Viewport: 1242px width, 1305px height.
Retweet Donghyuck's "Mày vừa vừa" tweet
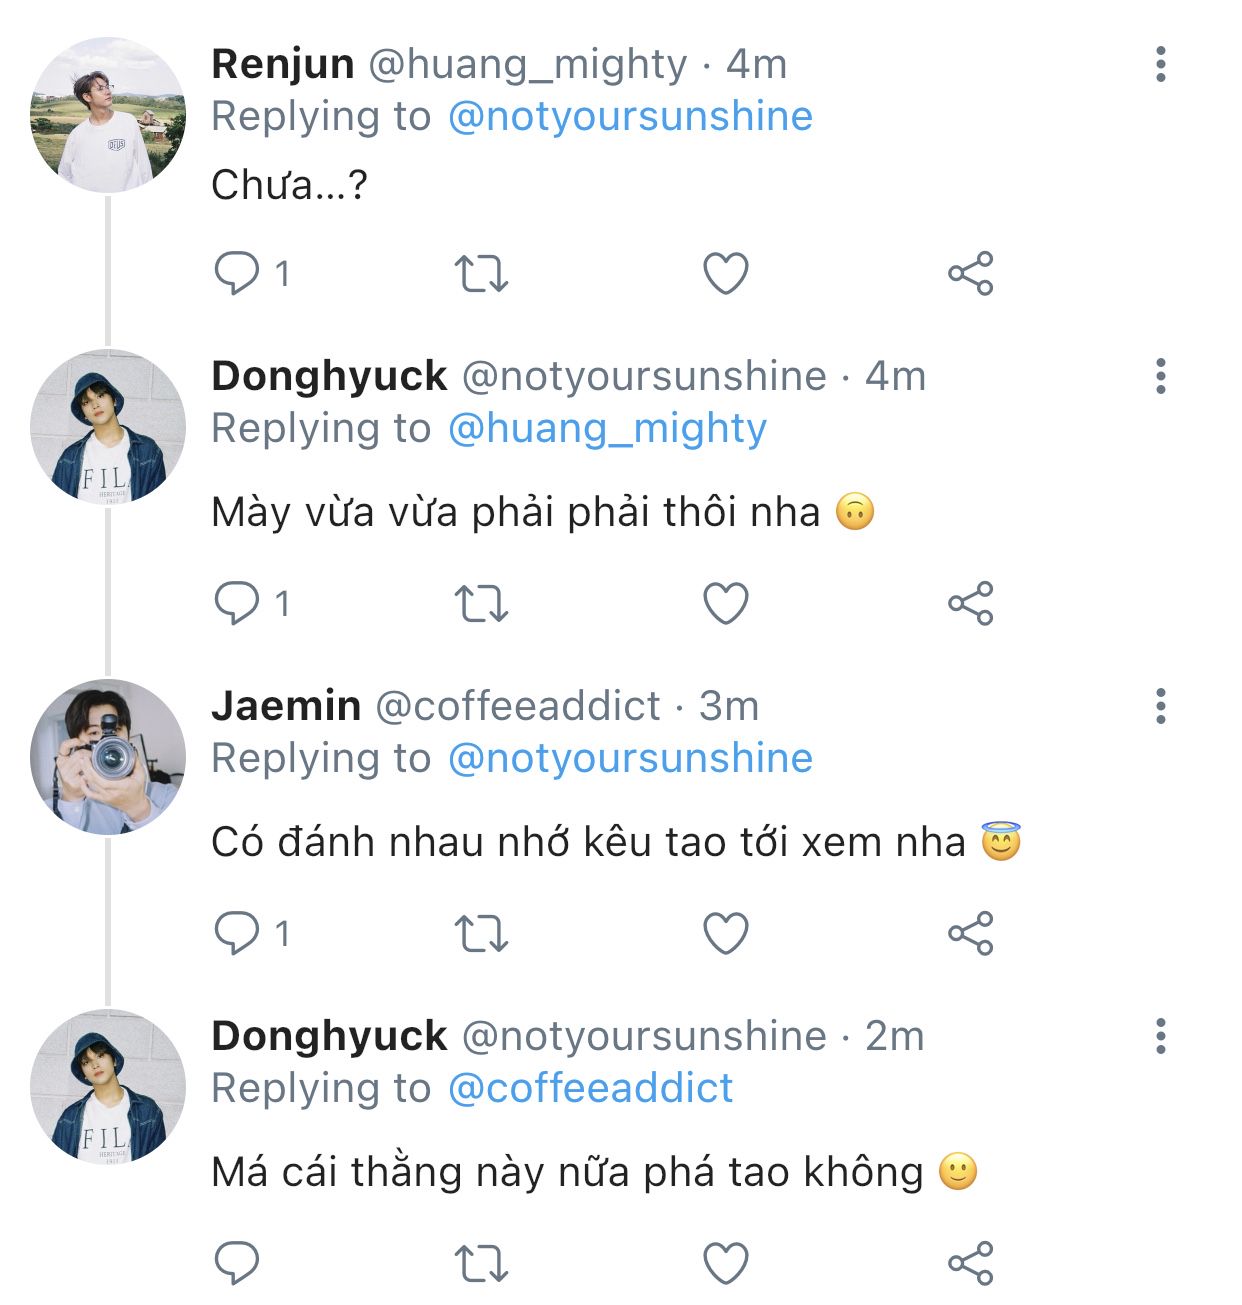pos(481,603)
